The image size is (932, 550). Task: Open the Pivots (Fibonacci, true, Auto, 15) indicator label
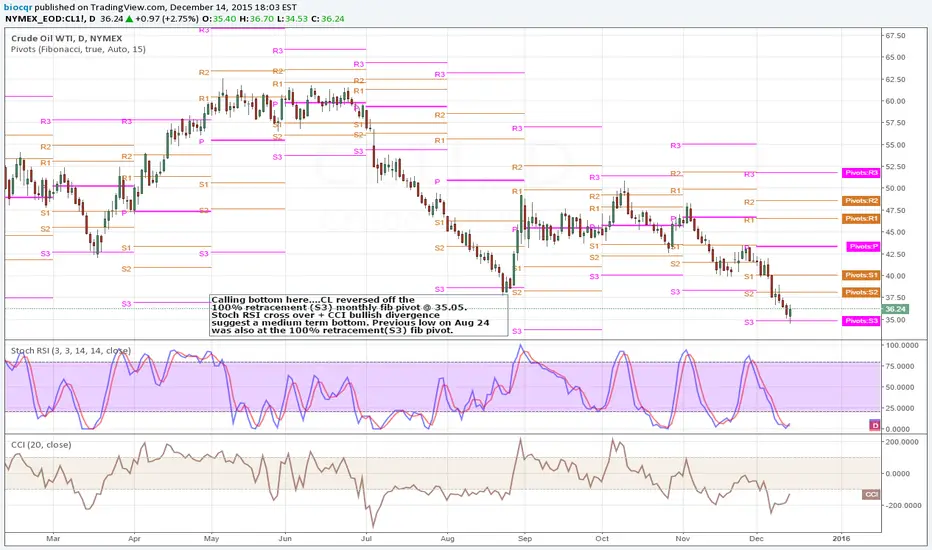pos(78,49)
